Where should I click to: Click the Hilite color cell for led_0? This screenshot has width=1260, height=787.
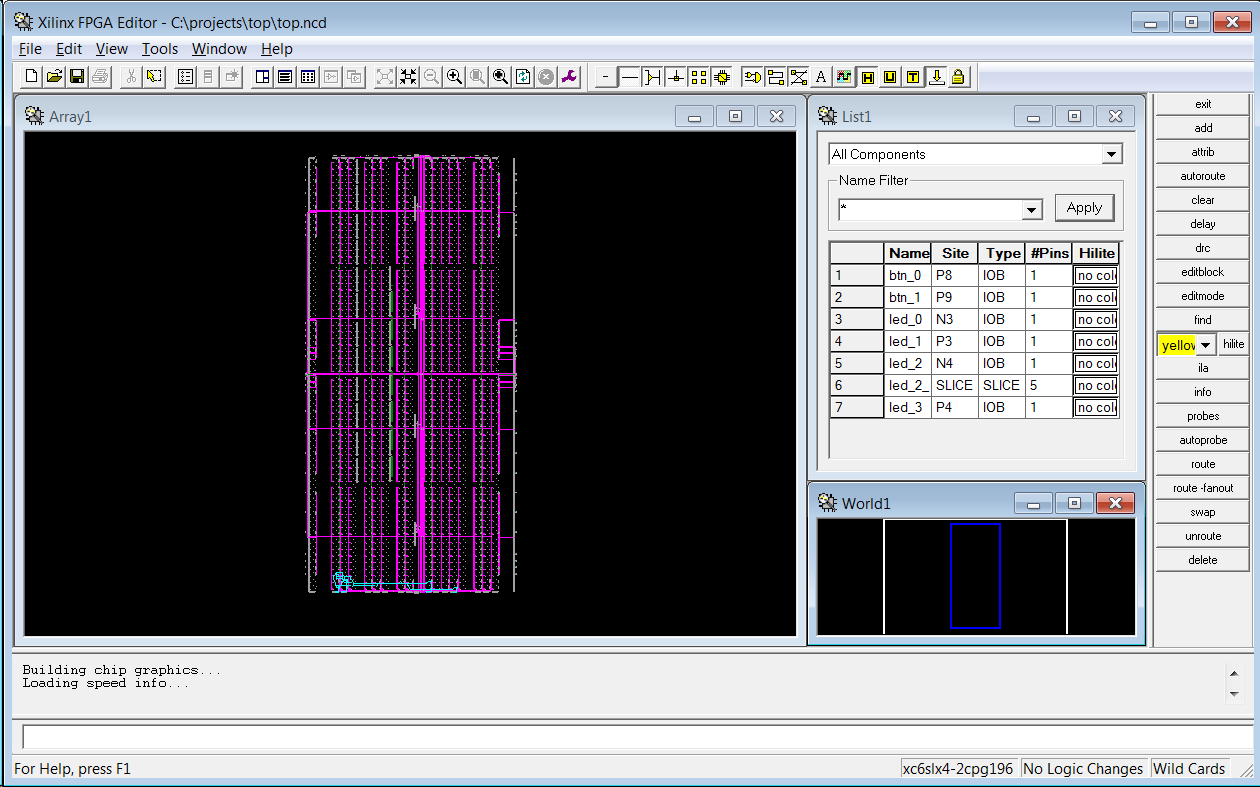click(1095, 319)
